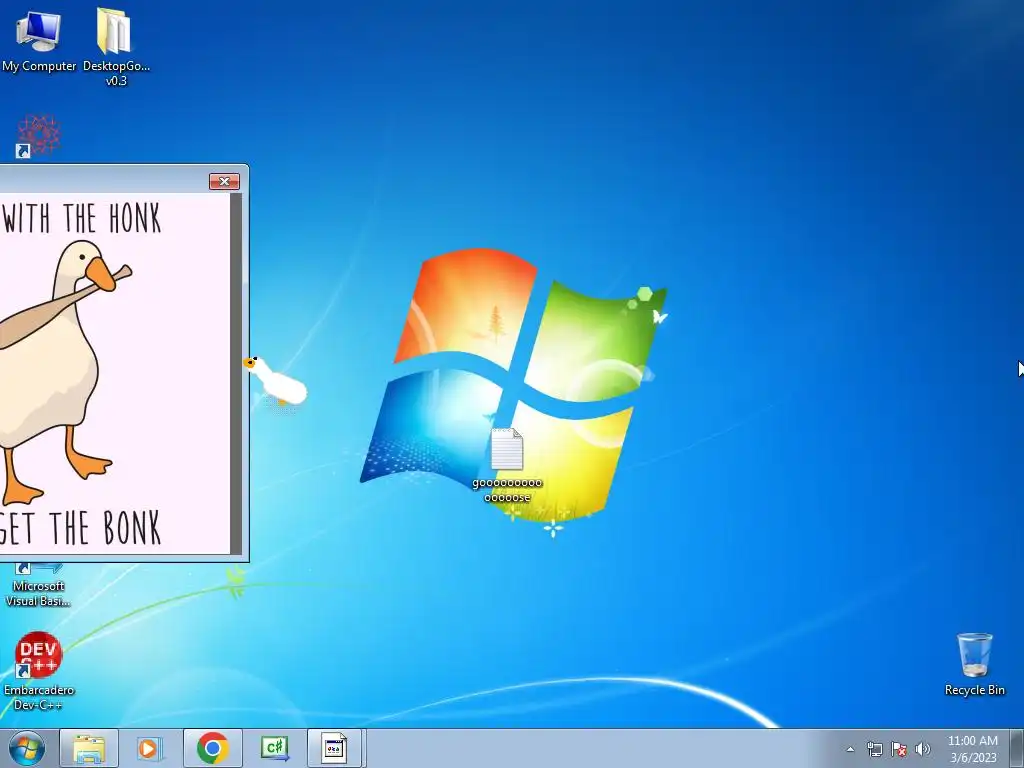Switch to the window-icon taskbar app
1024x768 pixels.
point(334,748)
